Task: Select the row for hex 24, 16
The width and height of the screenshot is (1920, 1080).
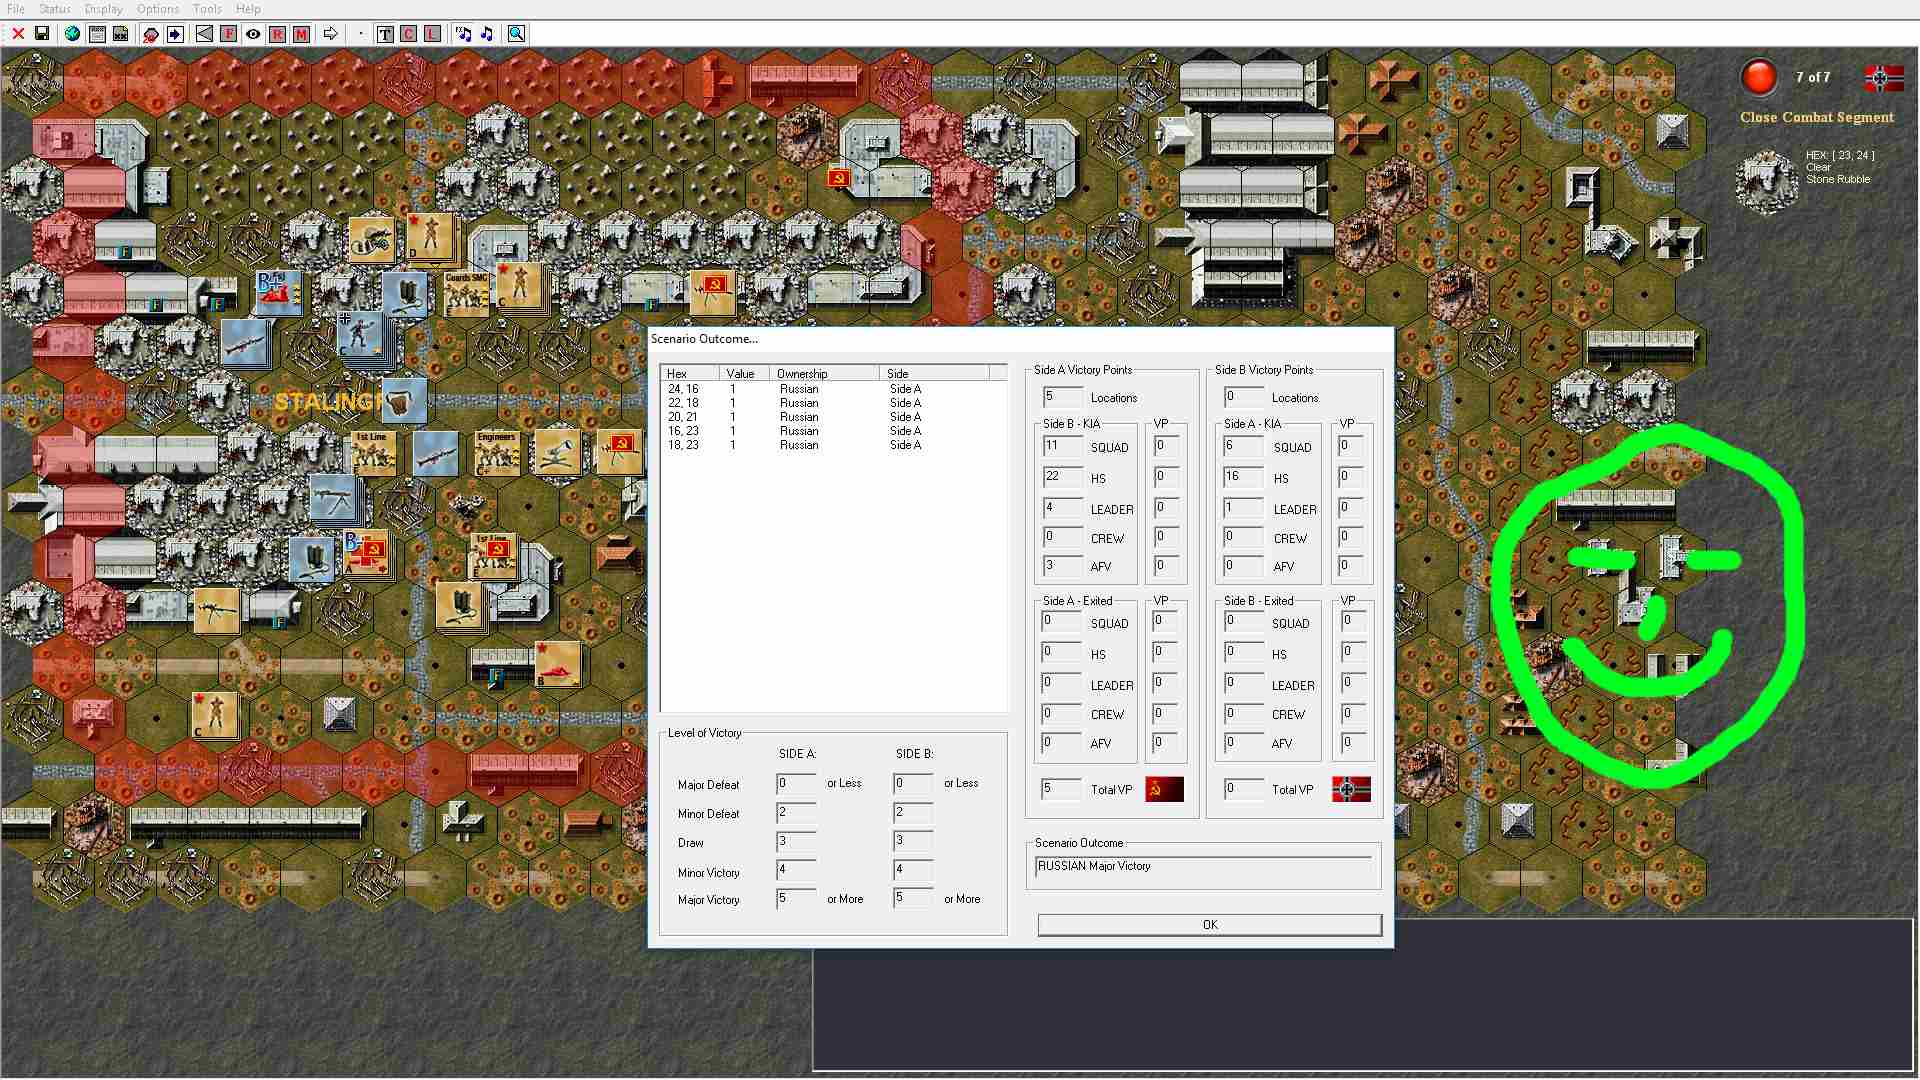Action: tap(834, 389)
